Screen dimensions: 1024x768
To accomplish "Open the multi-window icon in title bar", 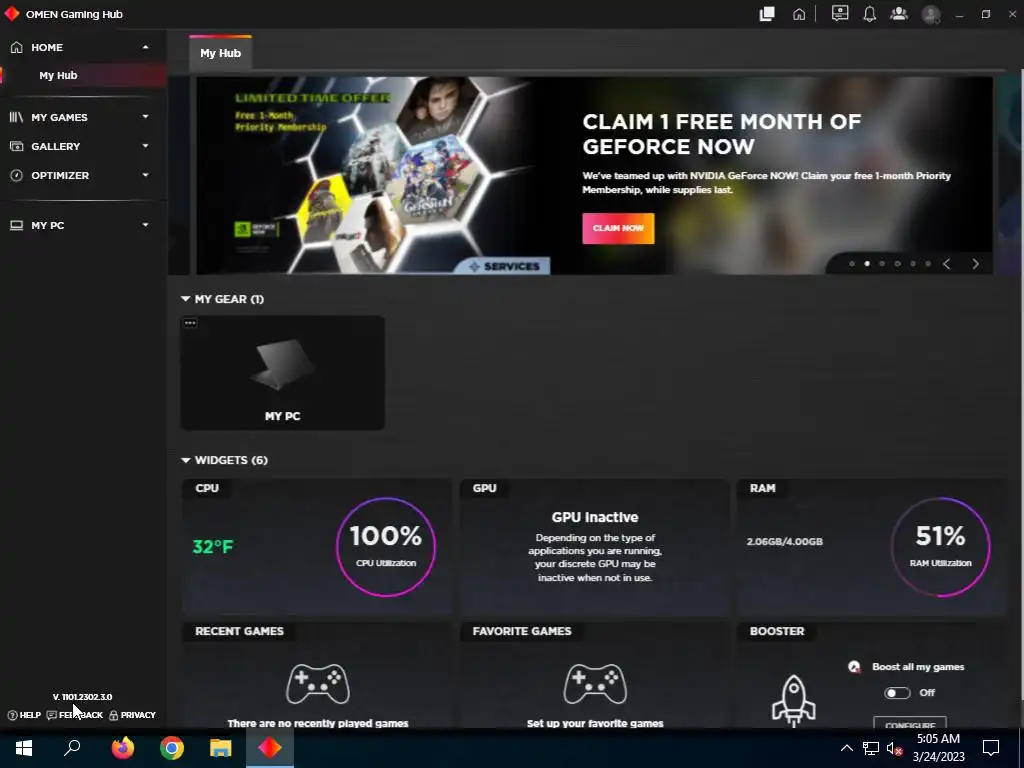I will 767,14.
